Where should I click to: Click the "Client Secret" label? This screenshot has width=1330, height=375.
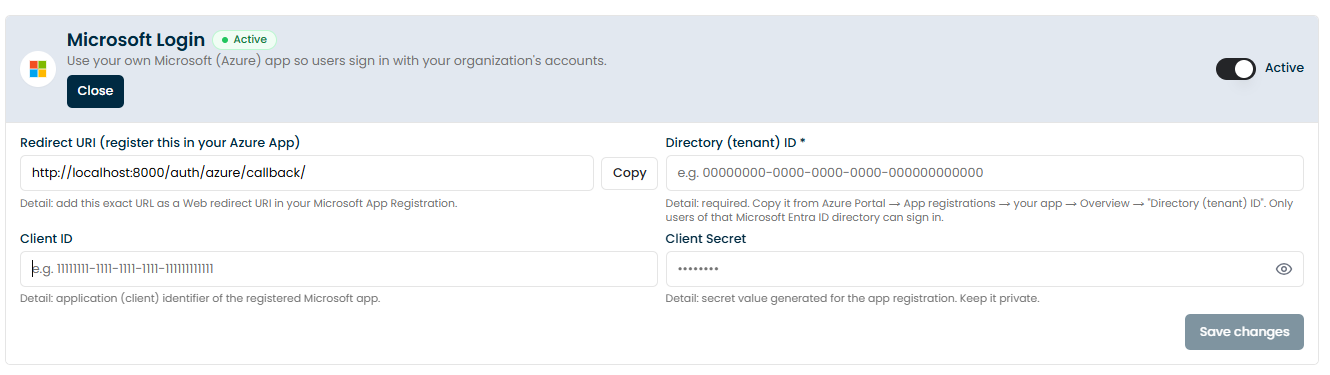coord(706,239)
